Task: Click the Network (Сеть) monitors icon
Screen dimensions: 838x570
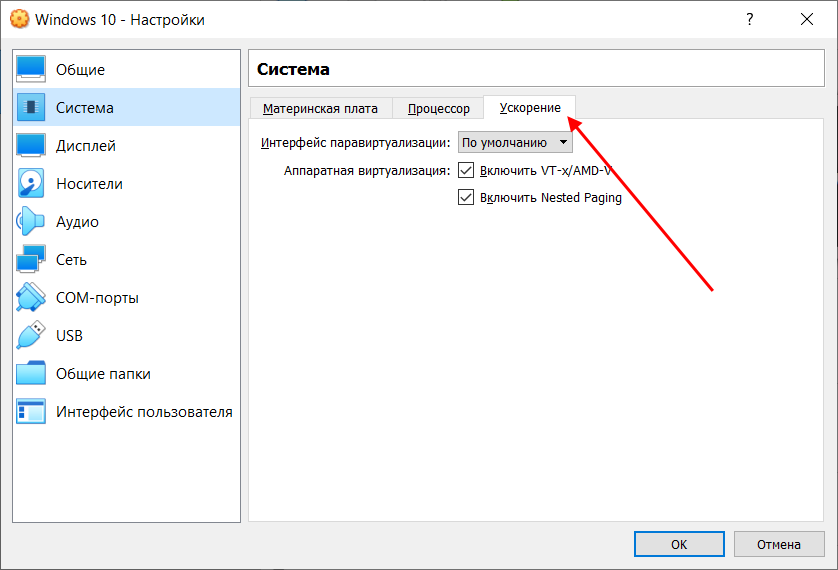Action: (x=31, y=260)
